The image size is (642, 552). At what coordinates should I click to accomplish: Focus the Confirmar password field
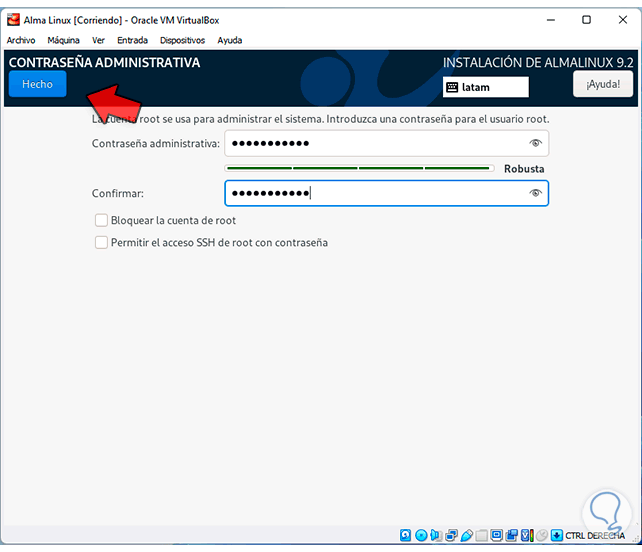coord(387,193)
